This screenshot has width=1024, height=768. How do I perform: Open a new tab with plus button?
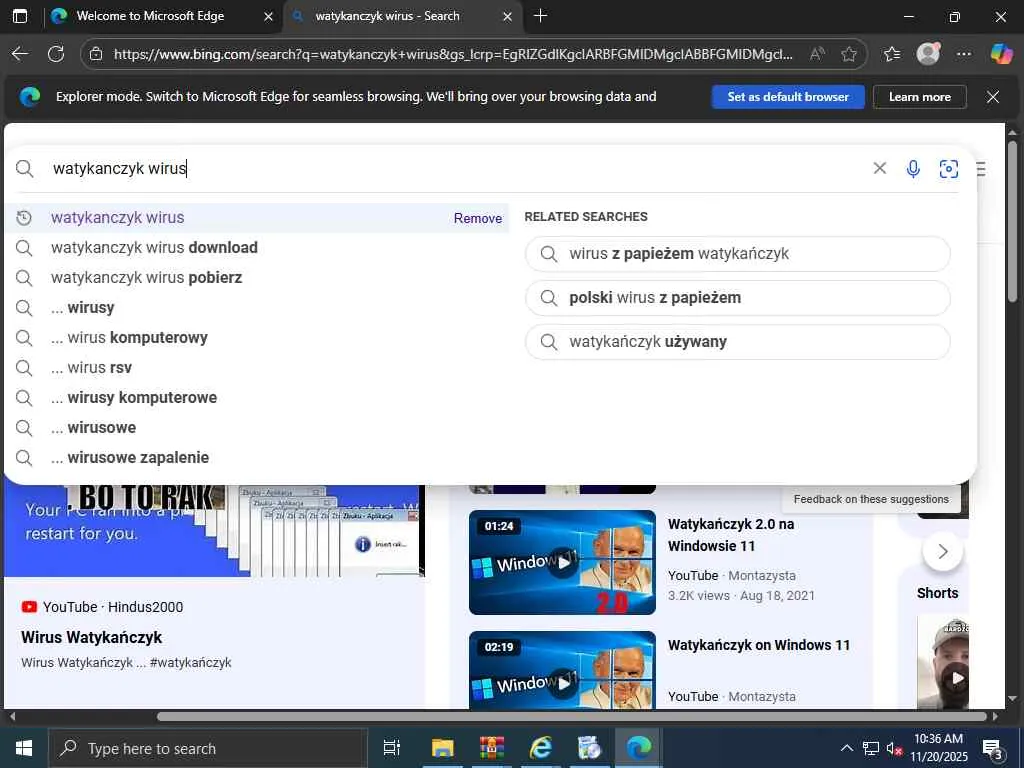tap(540, 16)
